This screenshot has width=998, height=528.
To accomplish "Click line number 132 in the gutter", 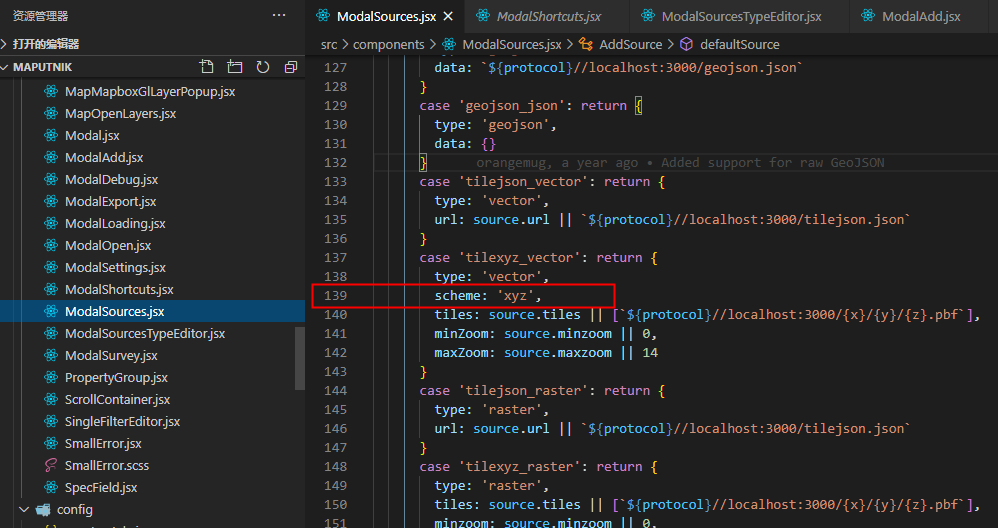I will tap(335, 163).
